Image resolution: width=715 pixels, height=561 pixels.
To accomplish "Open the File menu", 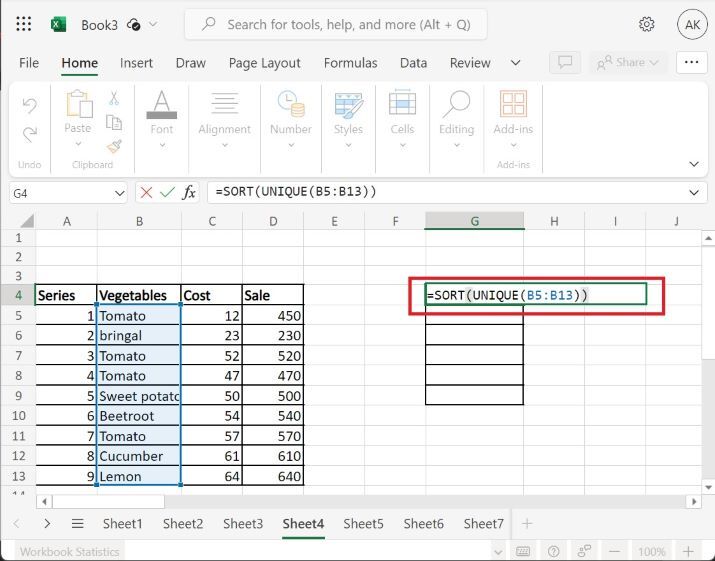I will click(x=29, y=63).
